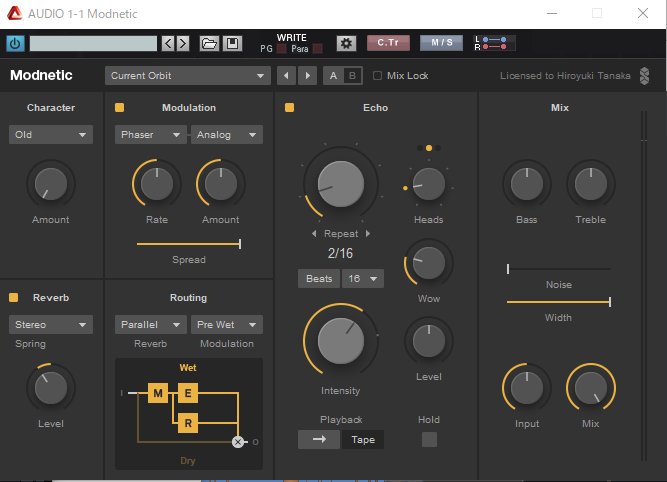The image size is (667, 482).
Task: Decrease Repeat with left arrow
Action: coord(314,234)
